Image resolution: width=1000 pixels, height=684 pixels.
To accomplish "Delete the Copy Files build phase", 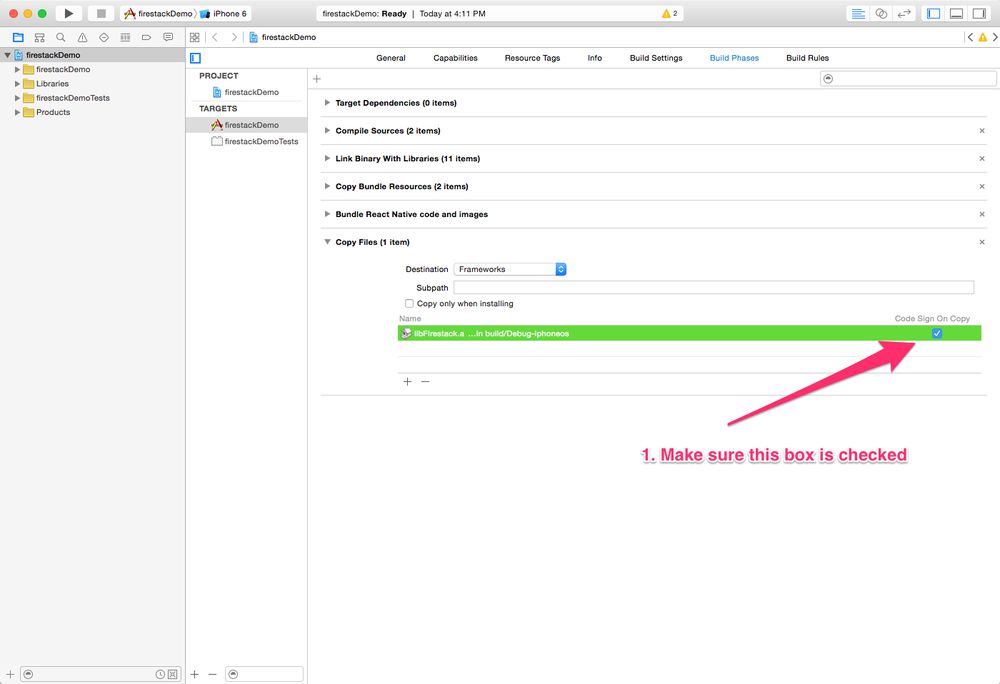I will pyautogui.click(x=982, y=242).
